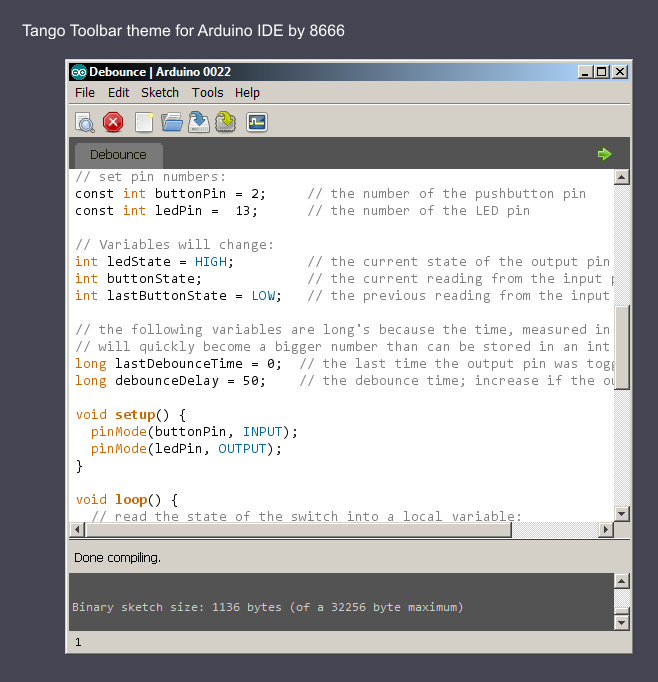Viewport: 658px width, 682px height.
Task: Click console scrollbar up arrow
Action: click(x=621, y=581)
